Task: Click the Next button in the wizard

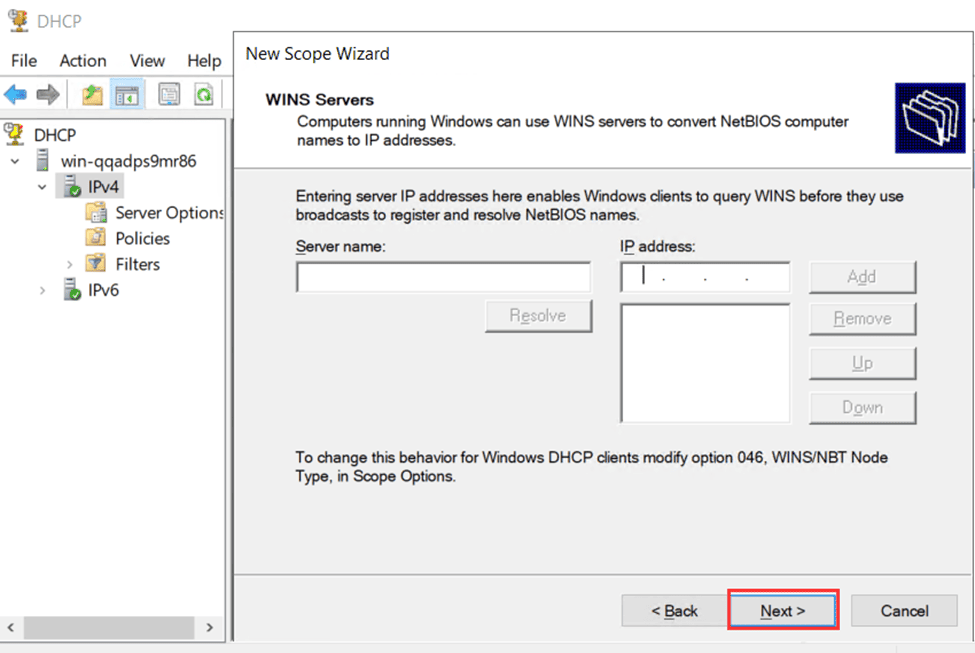Action: pyautogui.click(x=783, y=611)
